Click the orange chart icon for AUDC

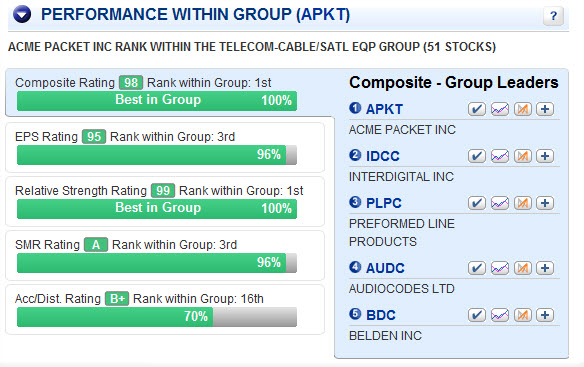tap(523, 268)
